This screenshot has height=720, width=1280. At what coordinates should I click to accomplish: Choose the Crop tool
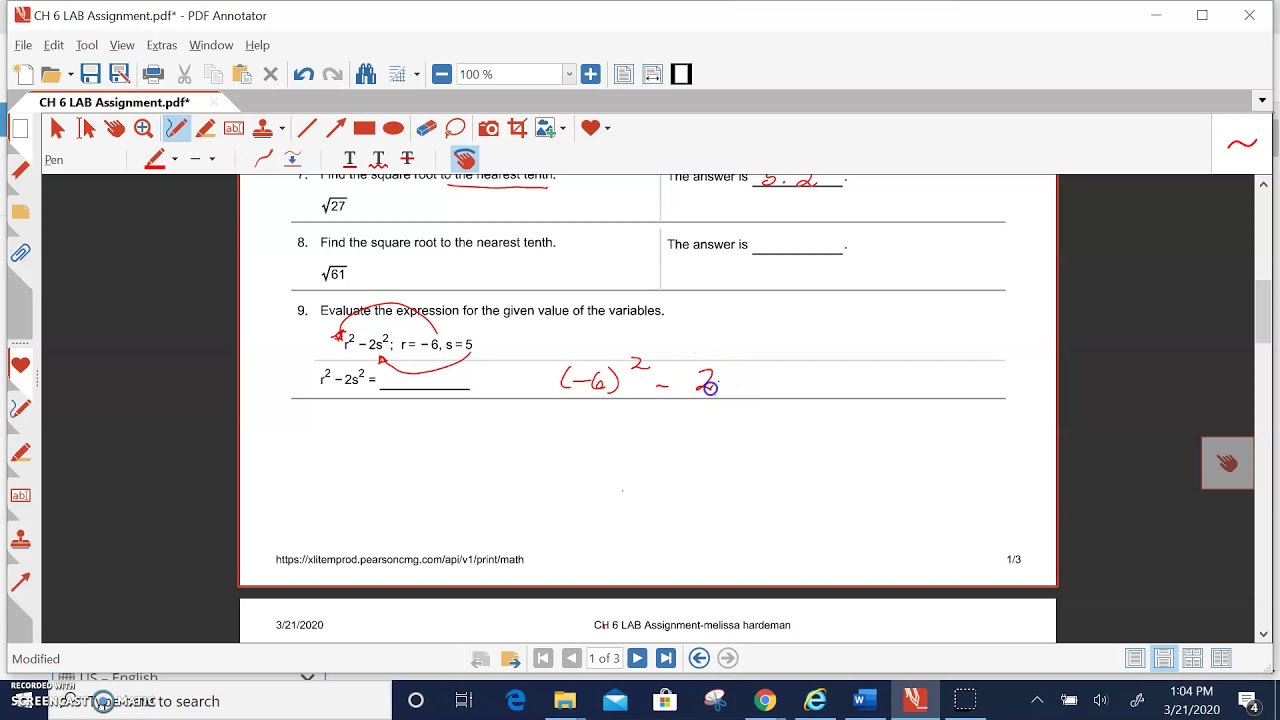click(517, 128)
